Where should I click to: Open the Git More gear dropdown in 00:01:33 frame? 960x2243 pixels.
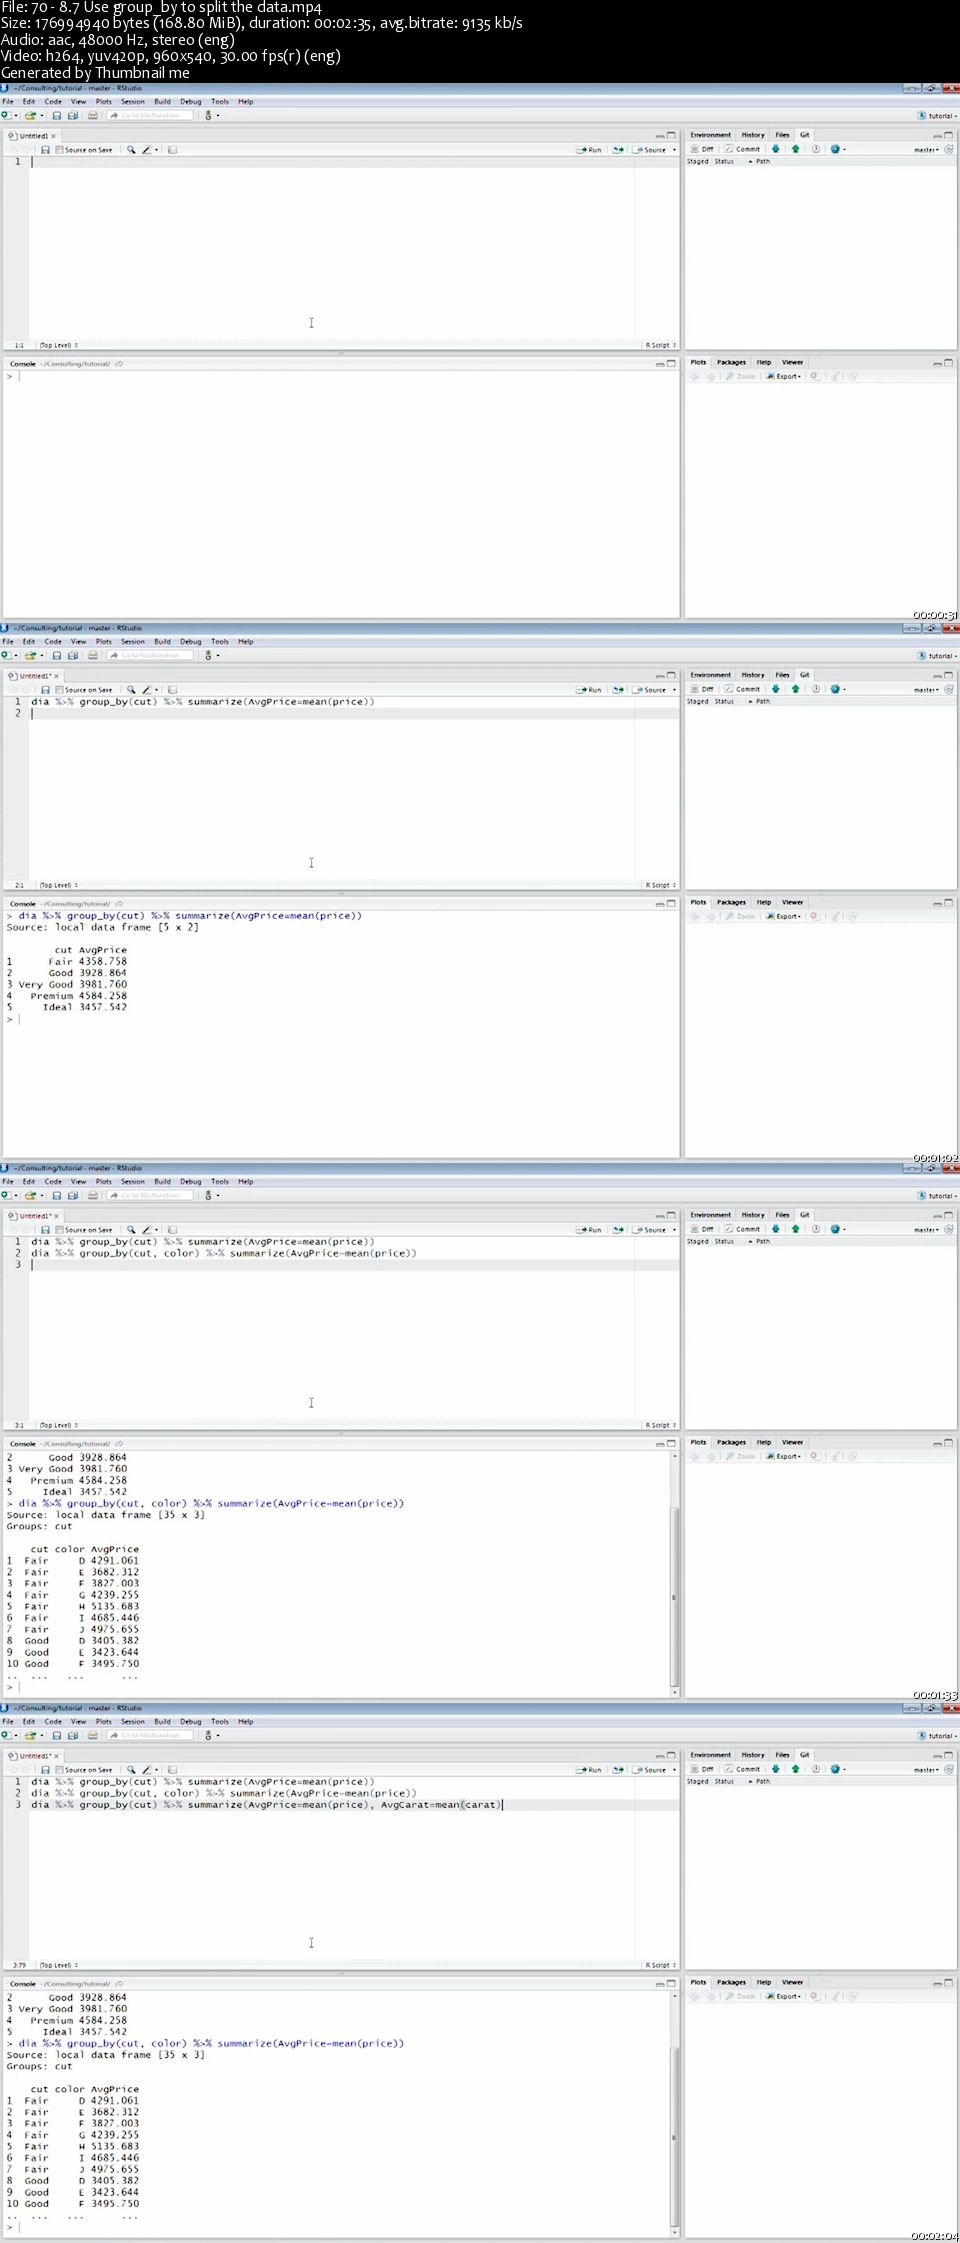click(838, 1229)
